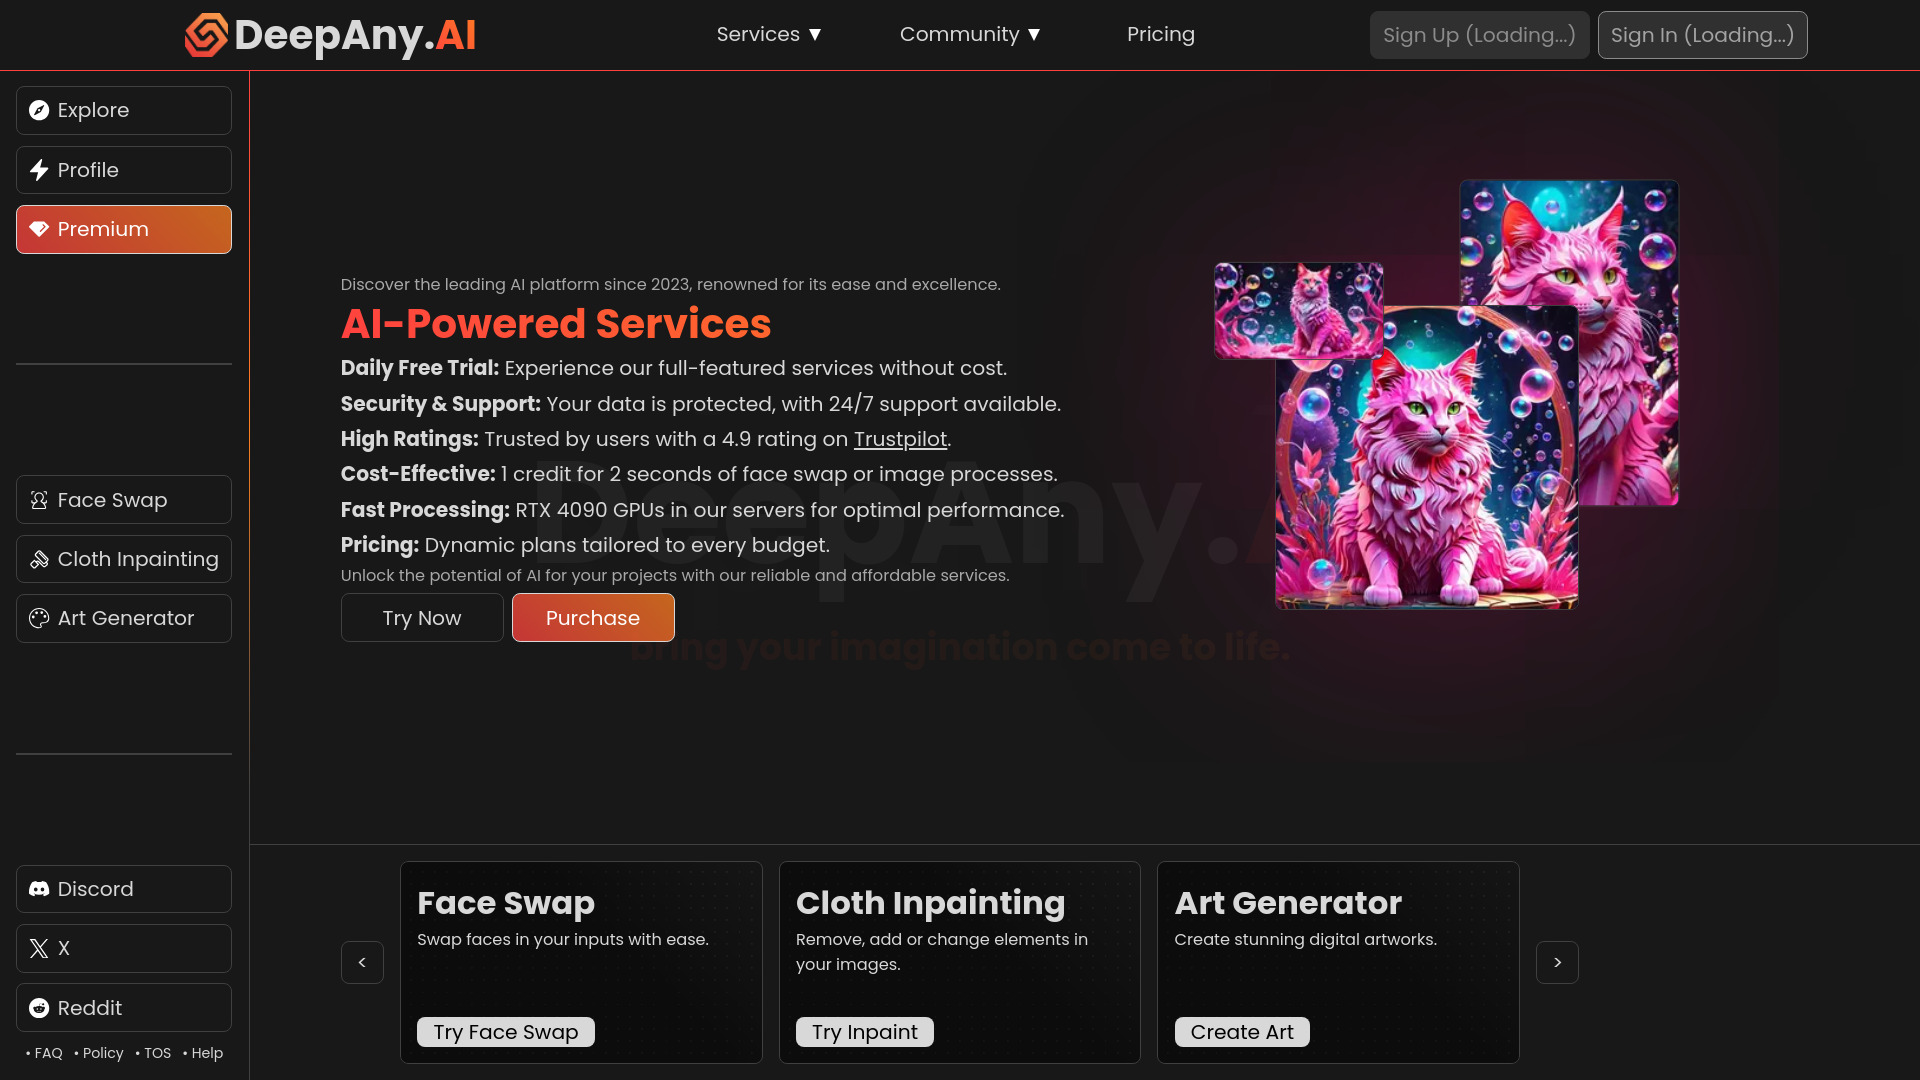Expand the Services dropdown menu

tap(770, 34)
